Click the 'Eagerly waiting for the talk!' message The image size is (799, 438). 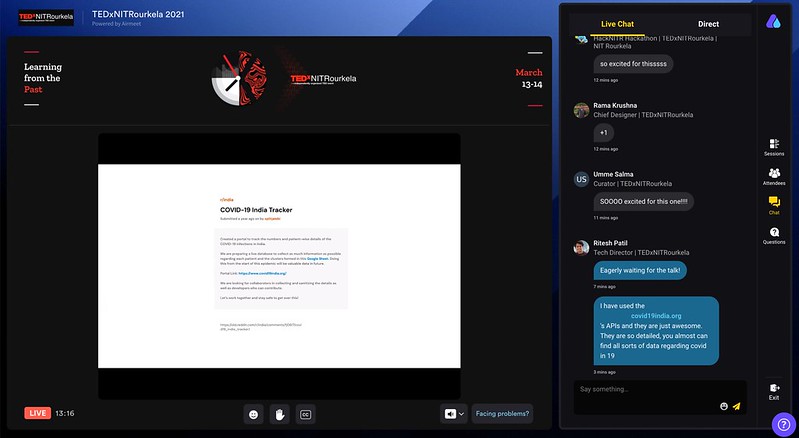tap(640, 270)
